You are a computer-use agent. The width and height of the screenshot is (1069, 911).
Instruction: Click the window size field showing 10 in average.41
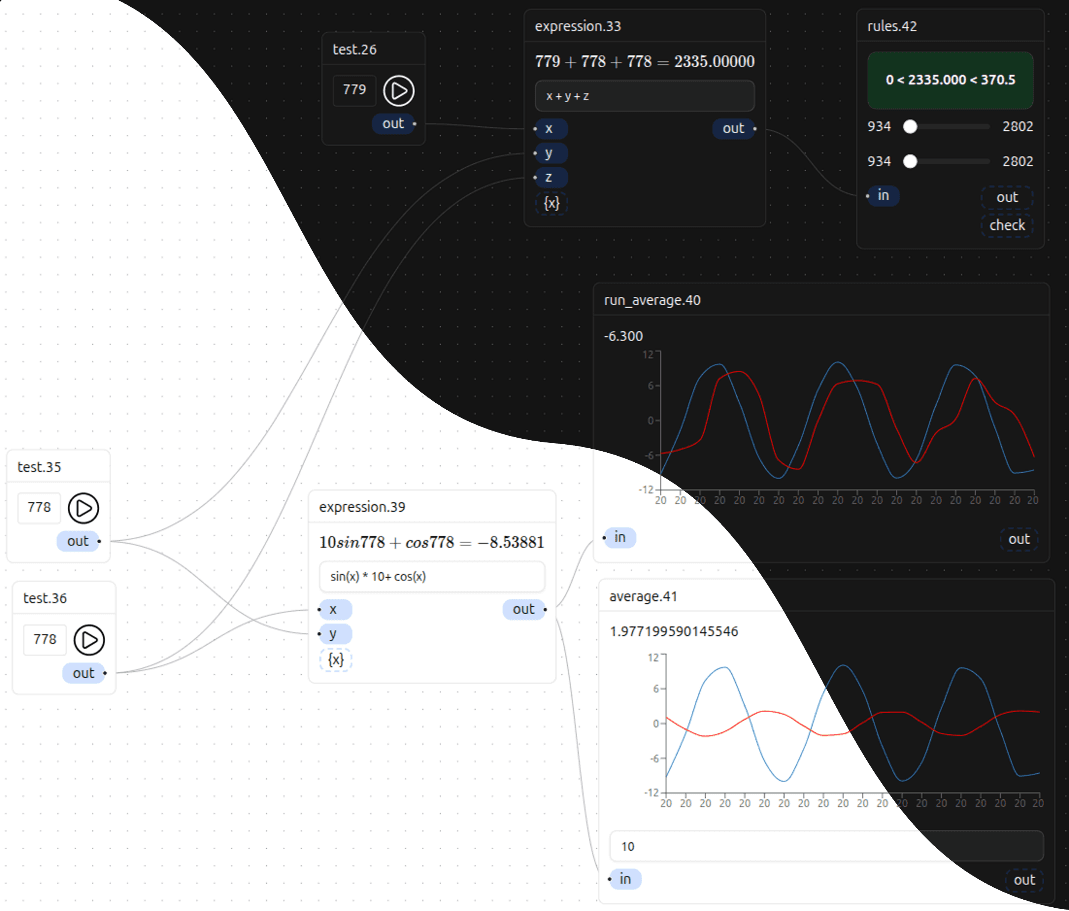(825, 846)
